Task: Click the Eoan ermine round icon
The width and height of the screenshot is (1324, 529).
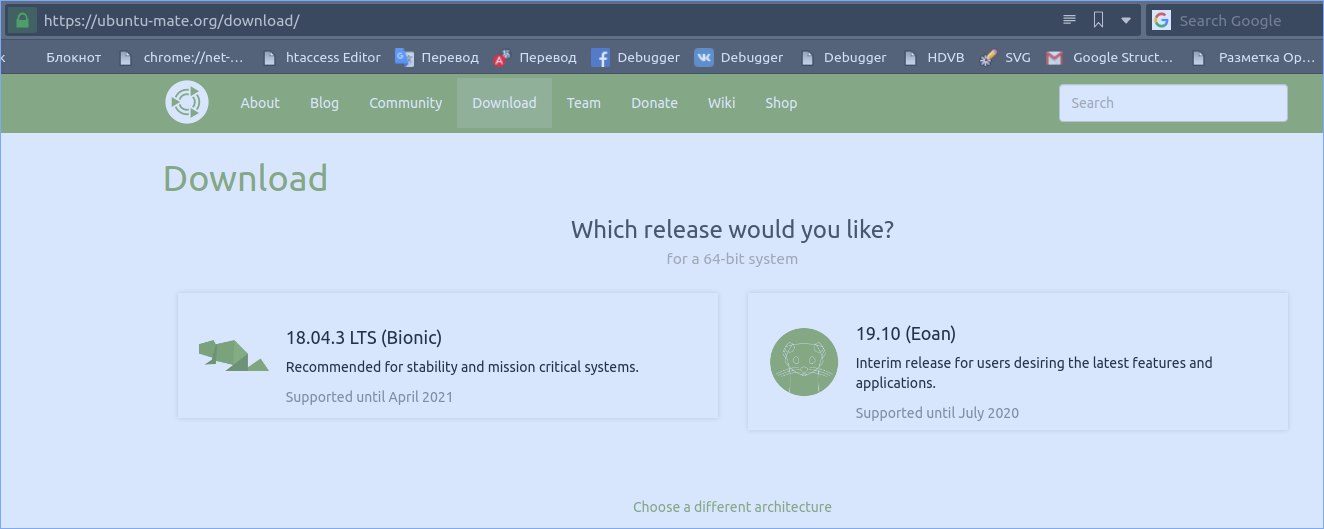Action: point(804,362)
